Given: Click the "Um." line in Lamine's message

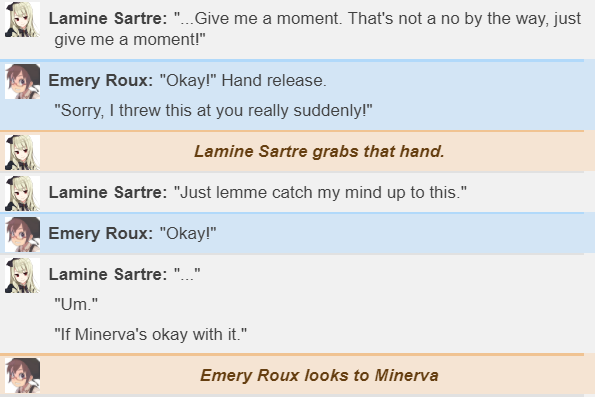Looking at the screenshot, I should click(76, 304).
